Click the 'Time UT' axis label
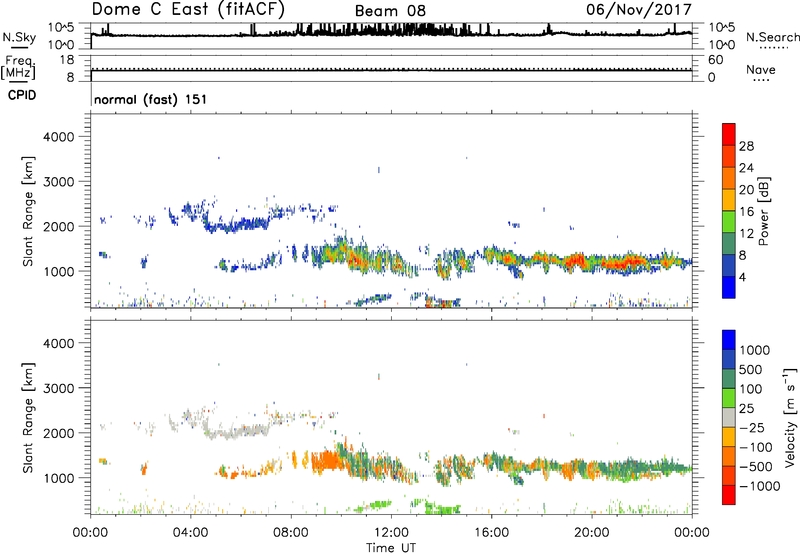Viewport: 800px width, 554px height. pyautogui.click(x=391, y=548)
